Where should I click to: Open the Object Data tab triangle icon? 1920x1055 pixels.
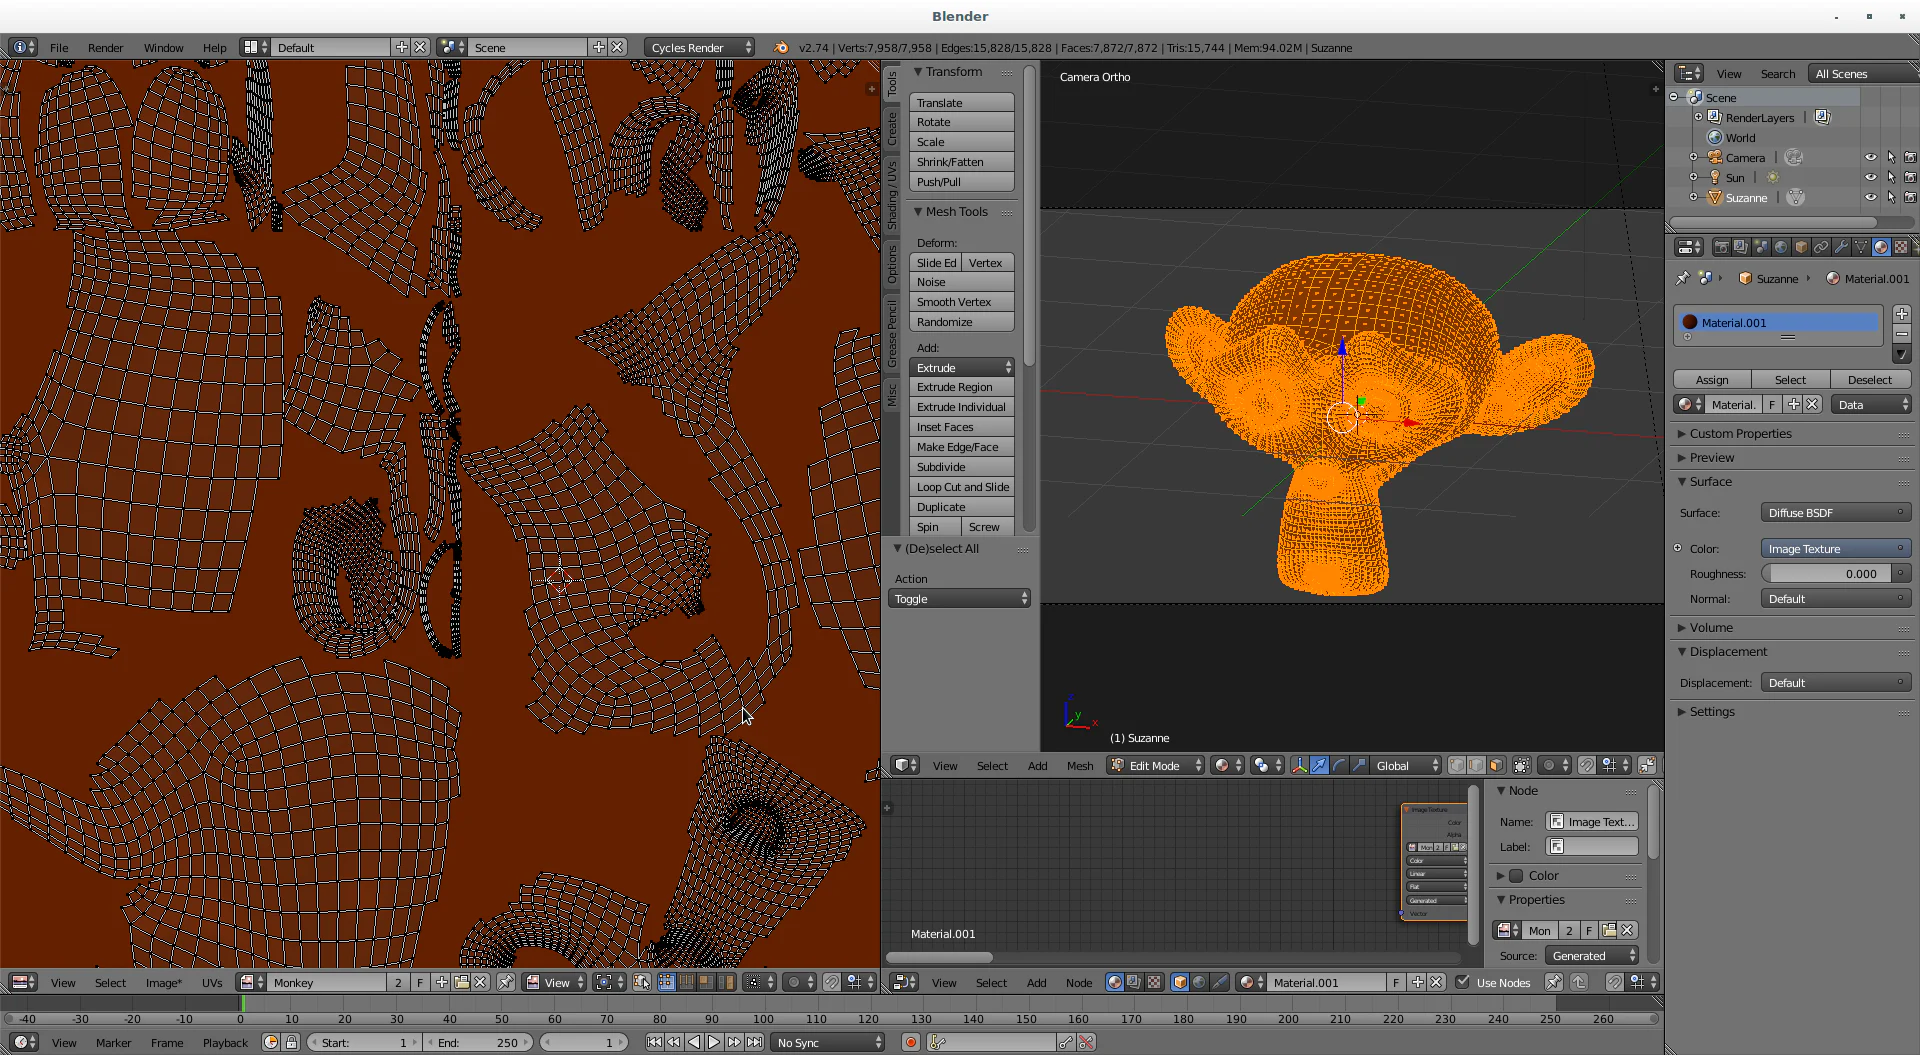coord(1861,247)
